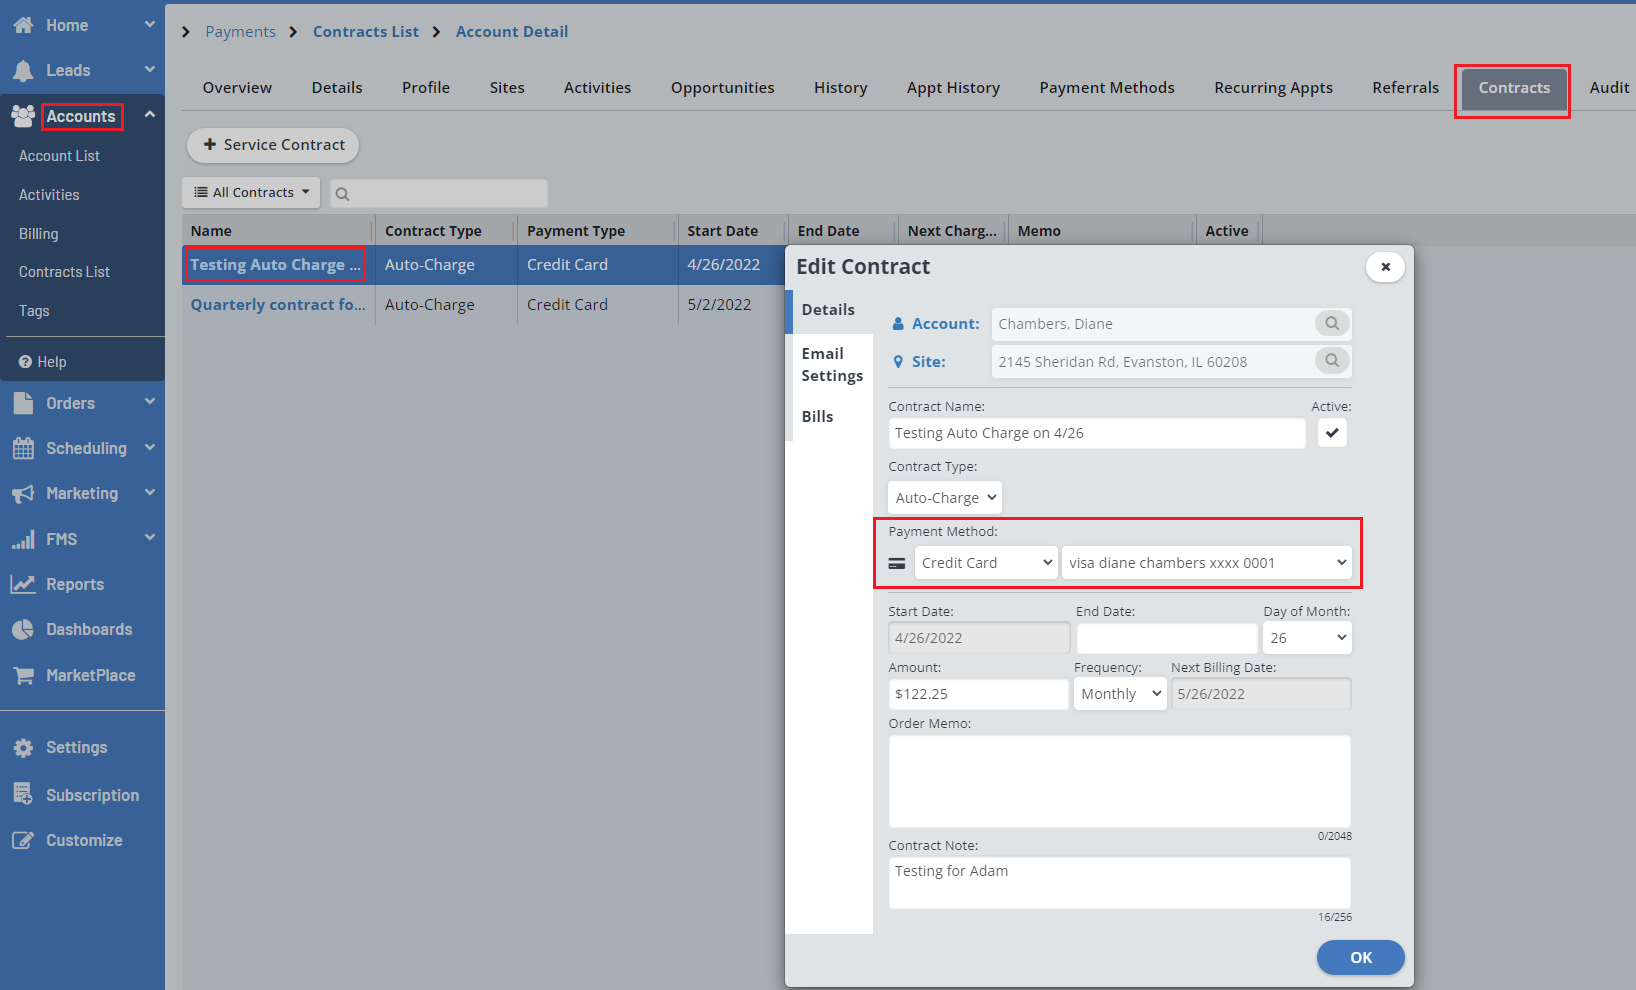This screenshot has width=1636, height=990.
Task: Click the MarketPlace cart icon
Action: [23, 676]
